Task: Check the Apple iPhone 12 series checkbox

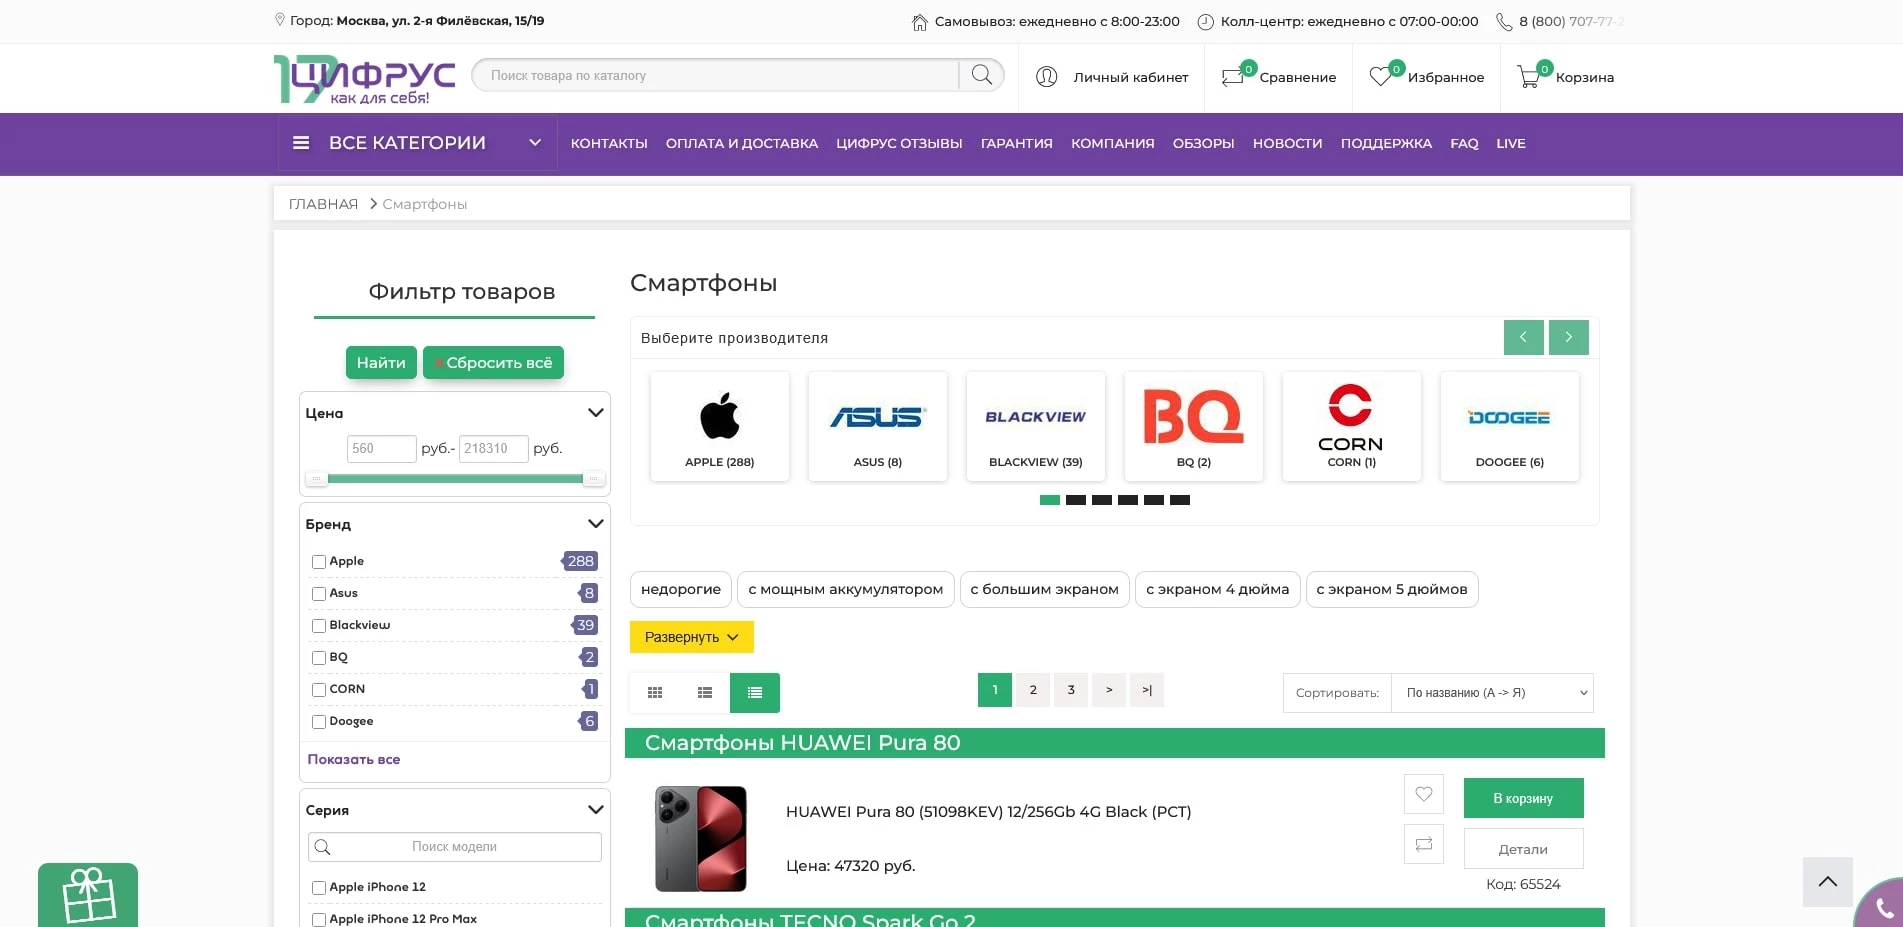Action: tap(318, 887)
